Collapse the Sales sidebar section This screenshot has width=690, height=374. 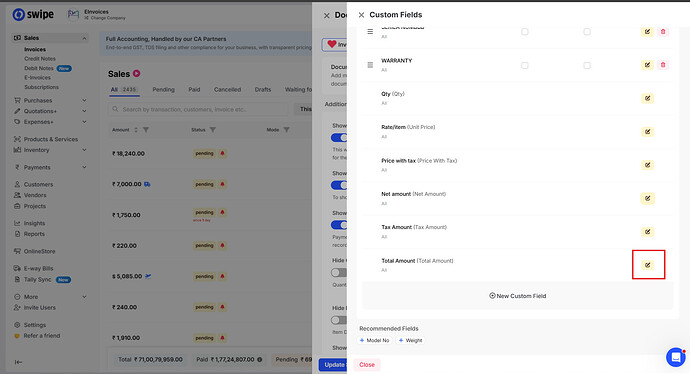pos(84,38)
